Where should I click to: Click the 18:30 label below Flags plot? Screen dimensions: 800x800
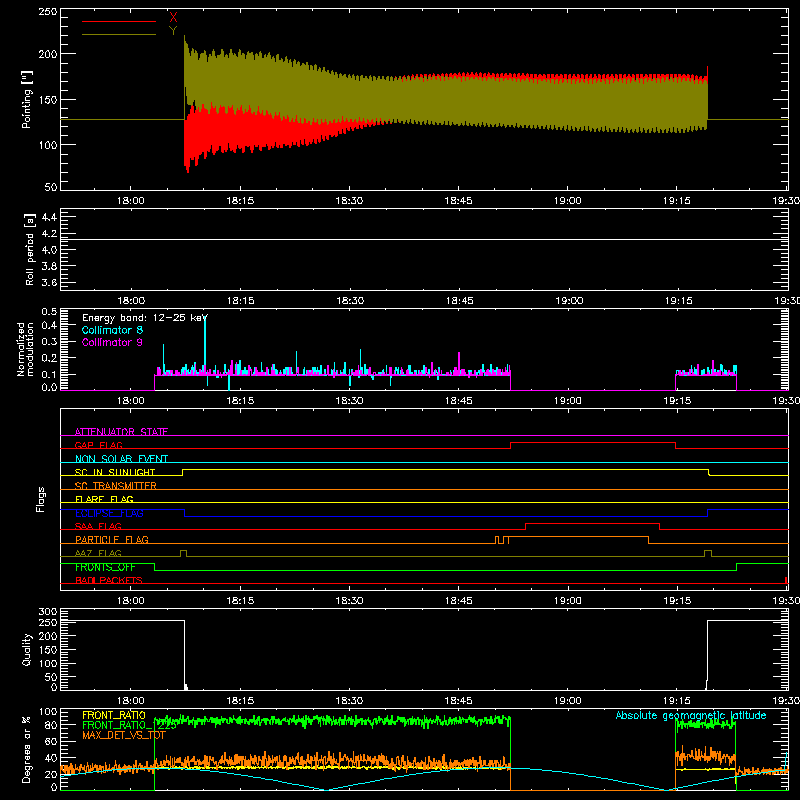(349, 601)
